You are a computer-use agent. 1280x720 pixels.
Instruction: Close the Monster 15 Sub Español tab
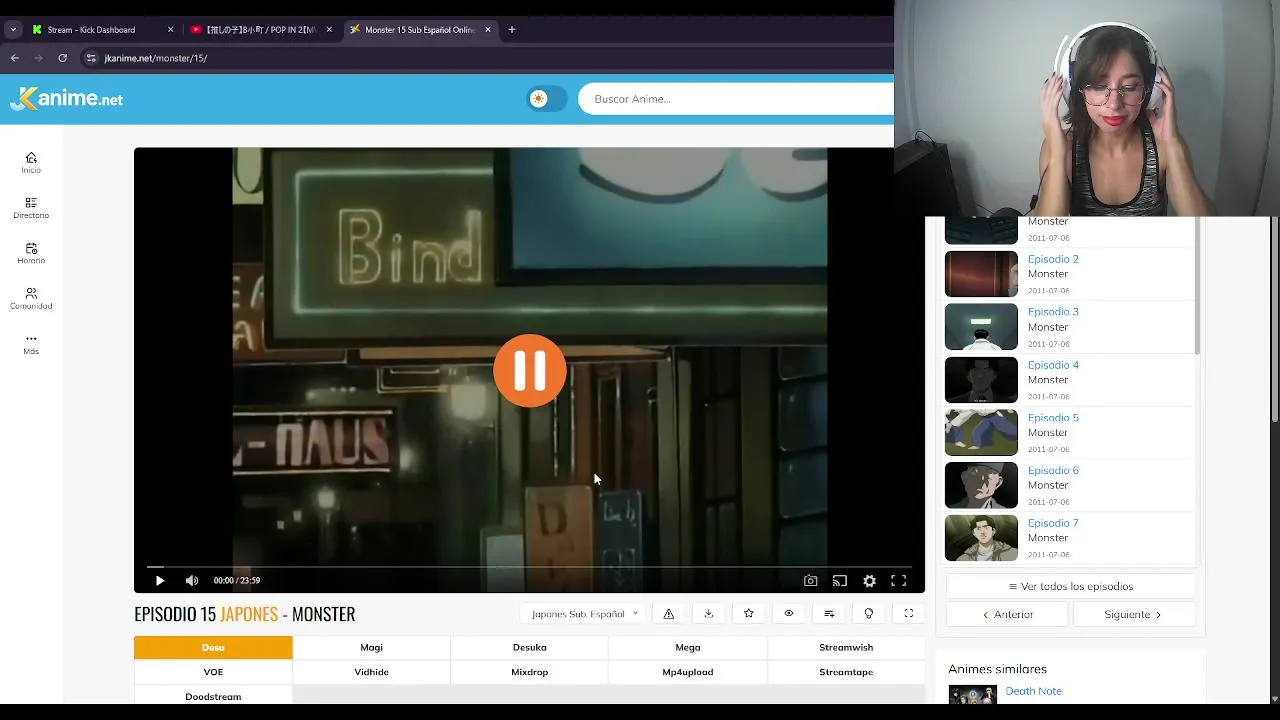(488, 30)
